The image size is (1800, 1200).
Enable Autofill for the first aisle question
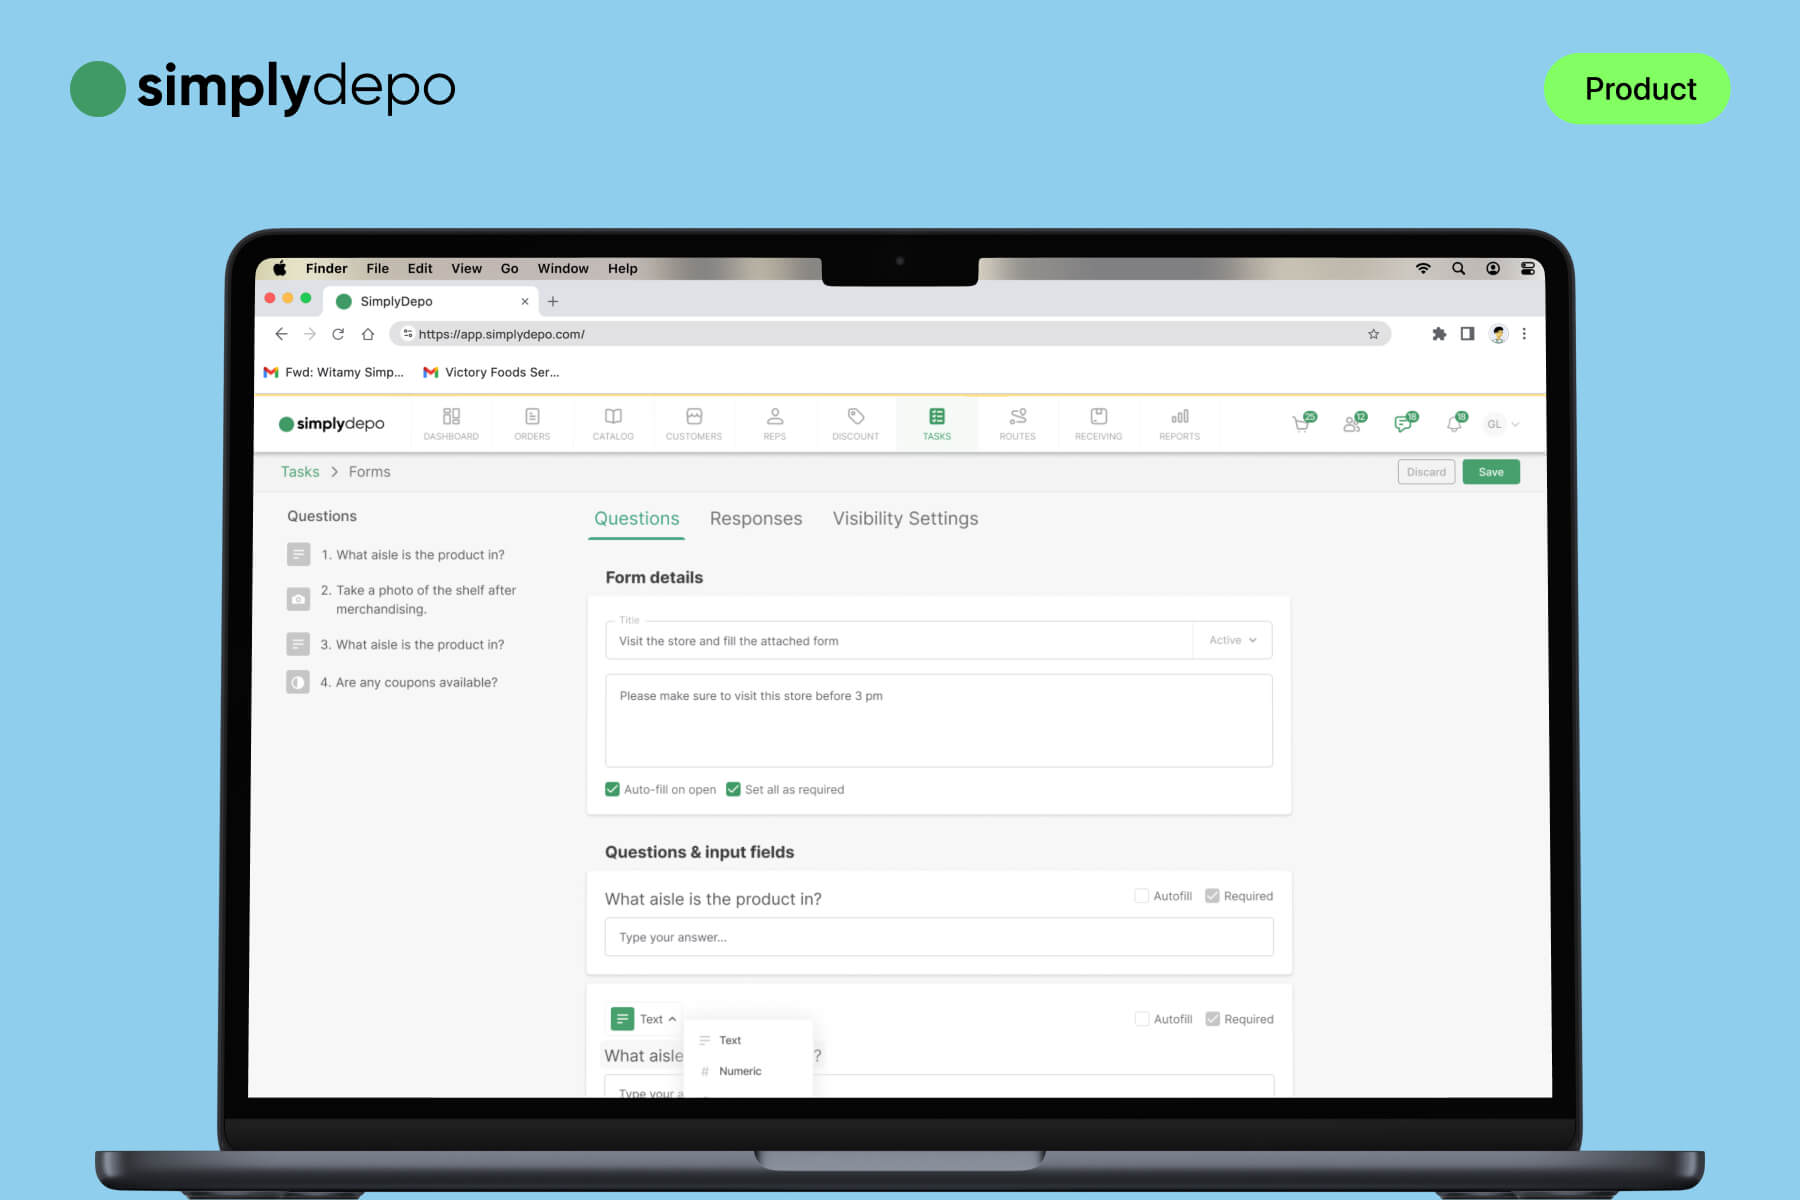pyautogui.click(x=1141, y=896)
